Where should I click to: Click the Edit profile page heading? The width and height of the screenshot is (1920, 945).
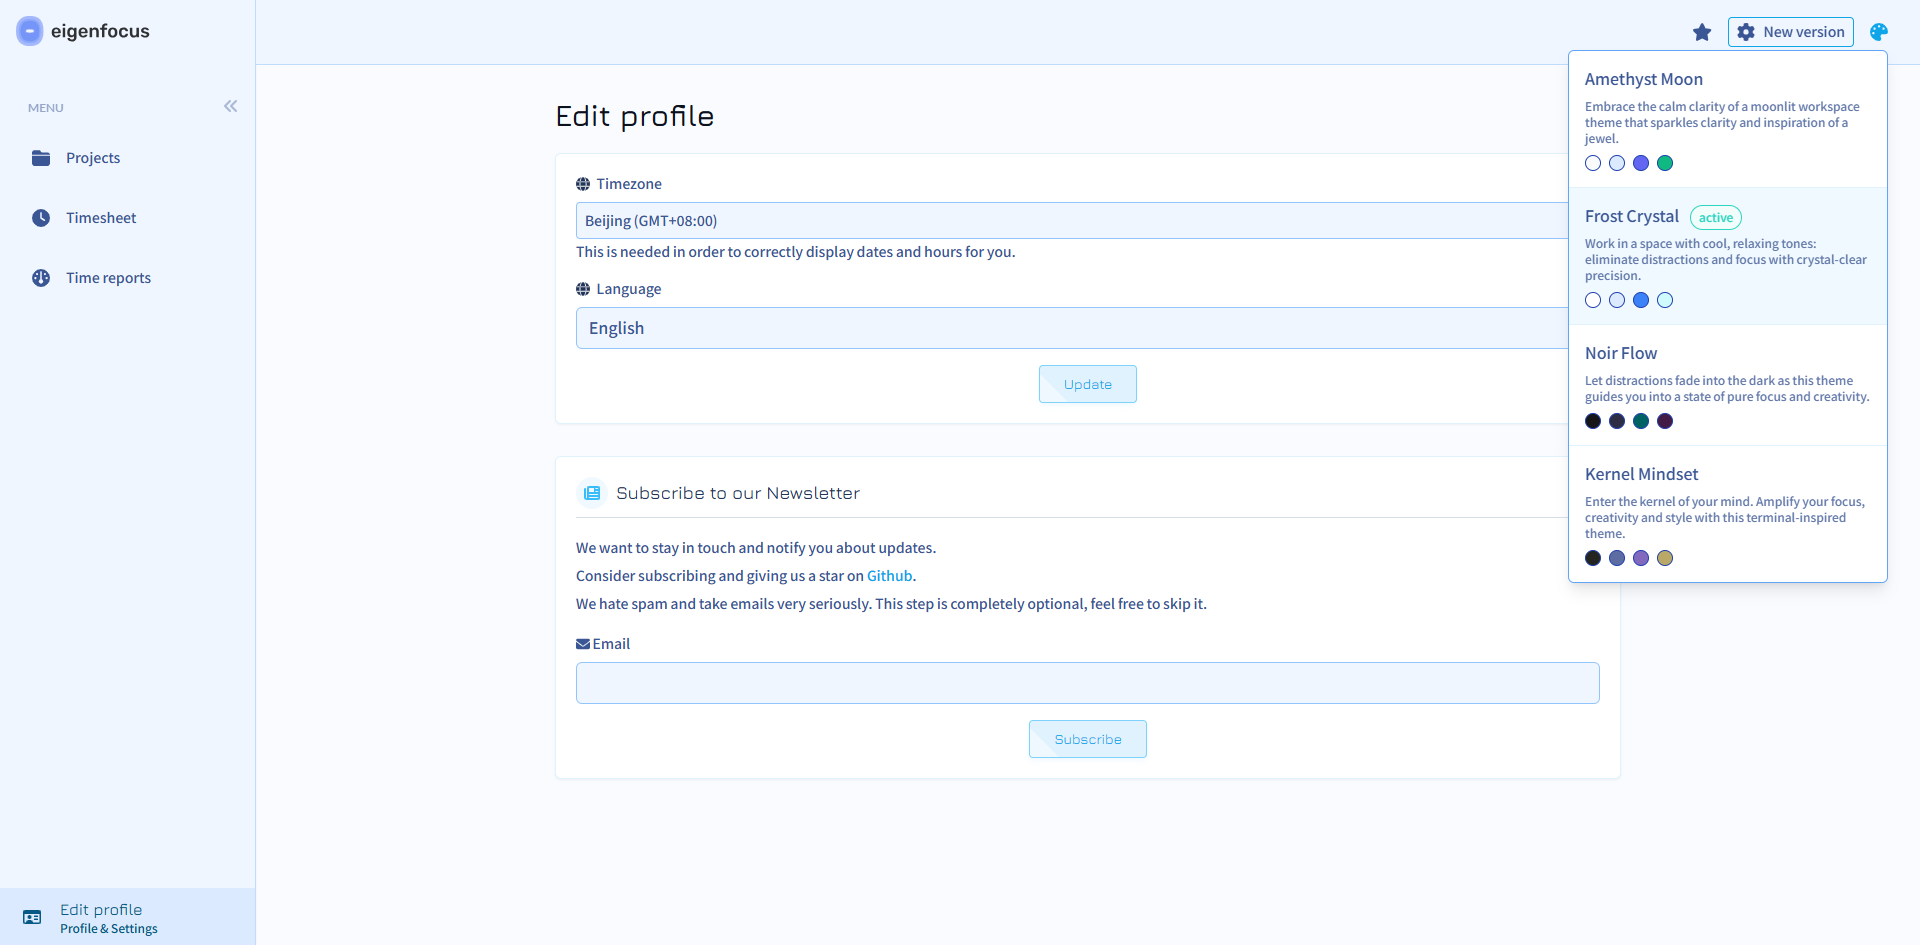635,116
